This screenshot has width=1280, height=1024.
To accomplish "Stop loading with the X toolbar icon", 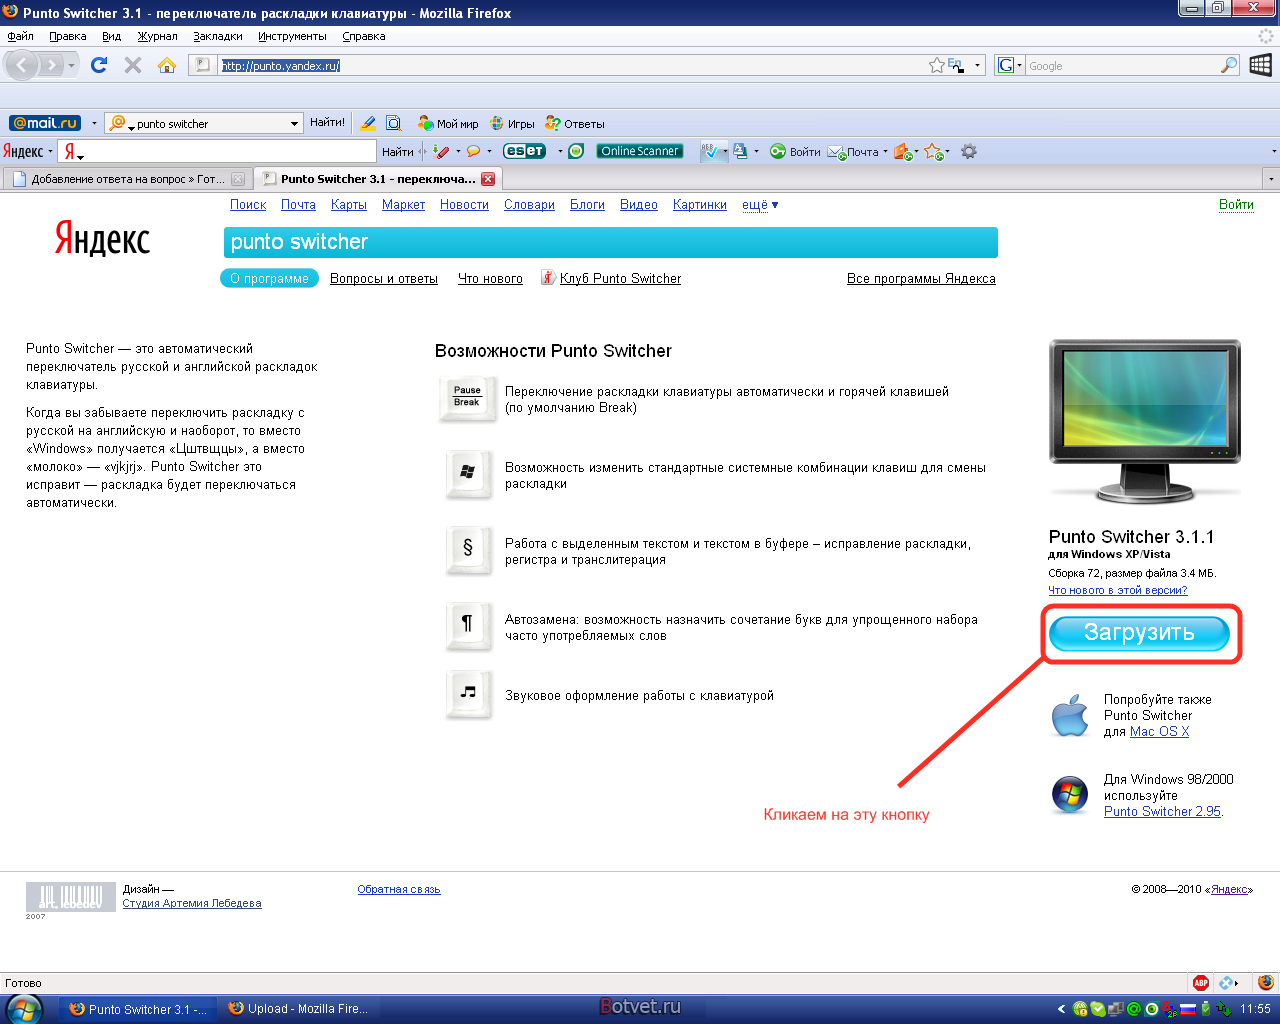I will (133, 65).
